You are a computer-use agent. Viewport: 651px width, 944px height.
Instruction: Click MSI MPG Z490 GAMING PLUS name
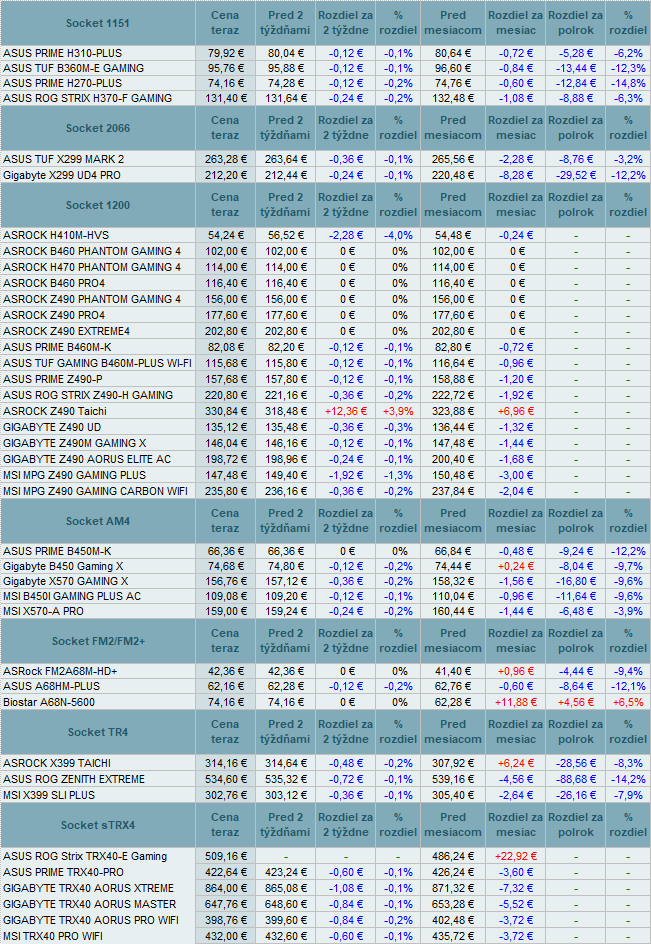(x=74, y=475)
